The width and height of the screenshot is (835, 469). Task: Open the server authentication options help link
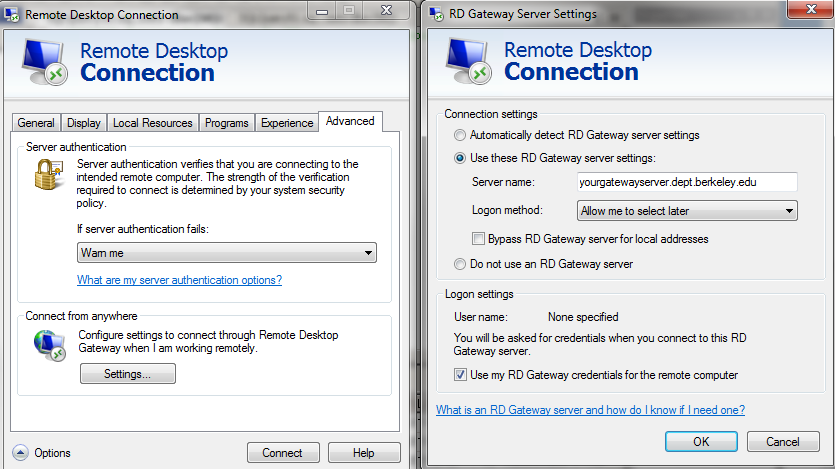point(179,280)
